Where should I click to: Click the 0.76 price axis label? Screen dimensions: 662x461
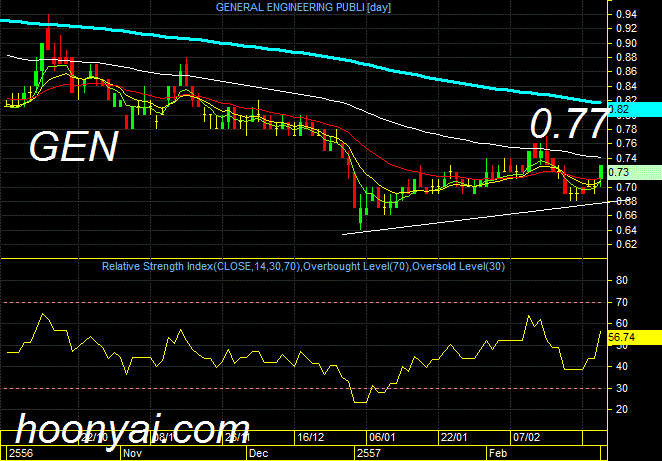click(x=626, y=144)
